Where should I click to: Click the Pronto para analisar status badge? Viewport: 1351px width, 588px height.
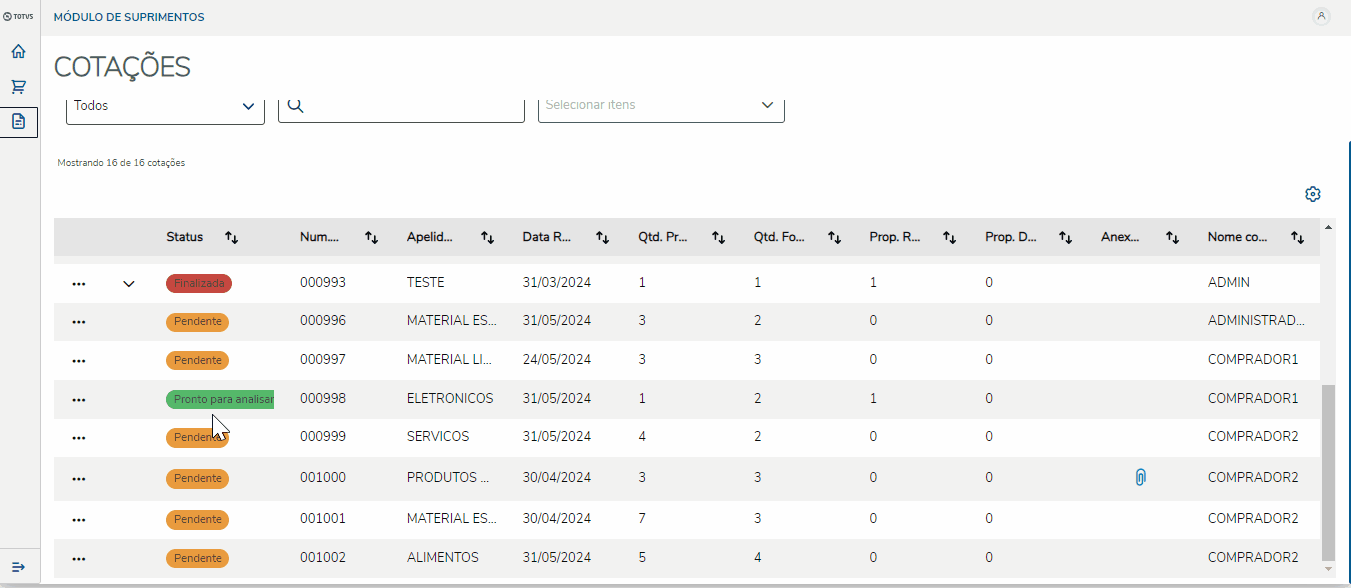pyautogui.click(x=220, y=399)
